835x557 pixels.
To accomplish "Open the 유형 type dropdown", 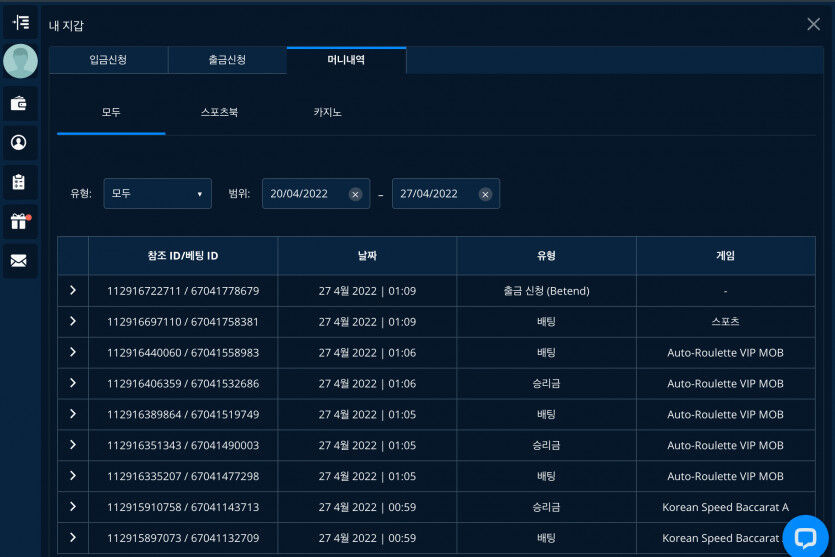I will (158, 193).
